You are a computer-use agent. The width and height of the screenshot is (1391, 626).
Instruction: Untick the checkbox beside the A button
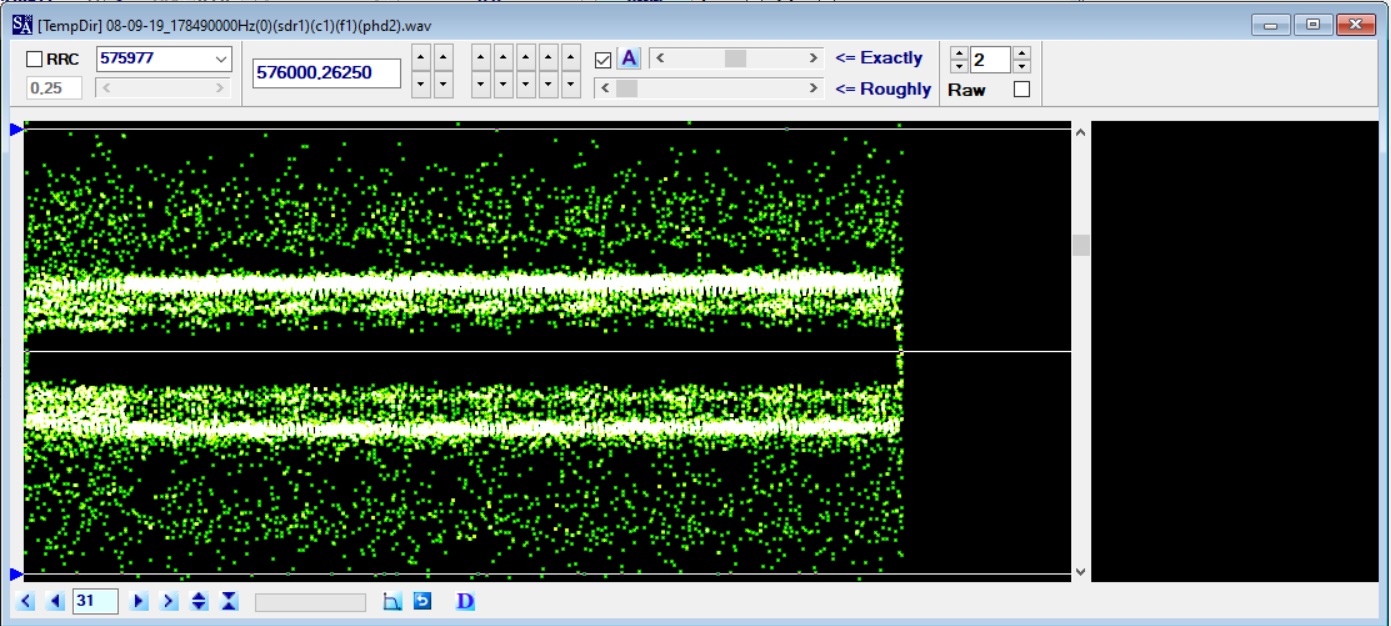603,60
